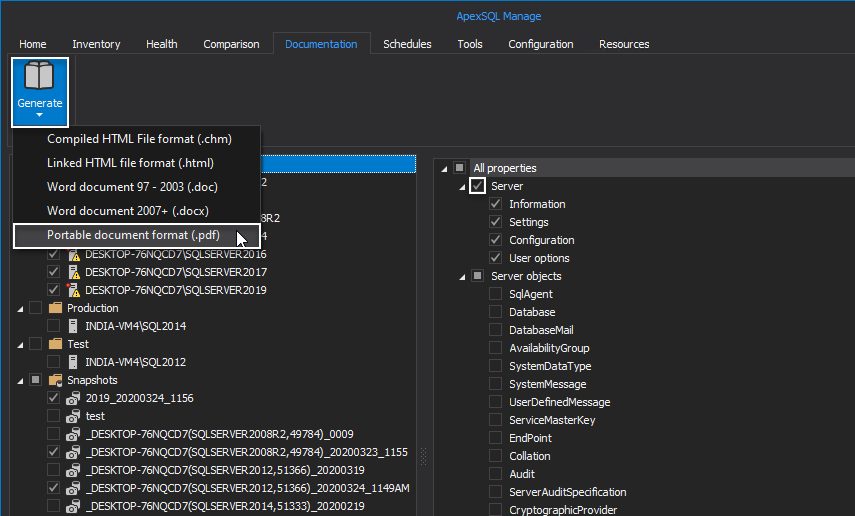Open the Schedules tab
Viewport: 855px width, 516px height.
[407, 44]
